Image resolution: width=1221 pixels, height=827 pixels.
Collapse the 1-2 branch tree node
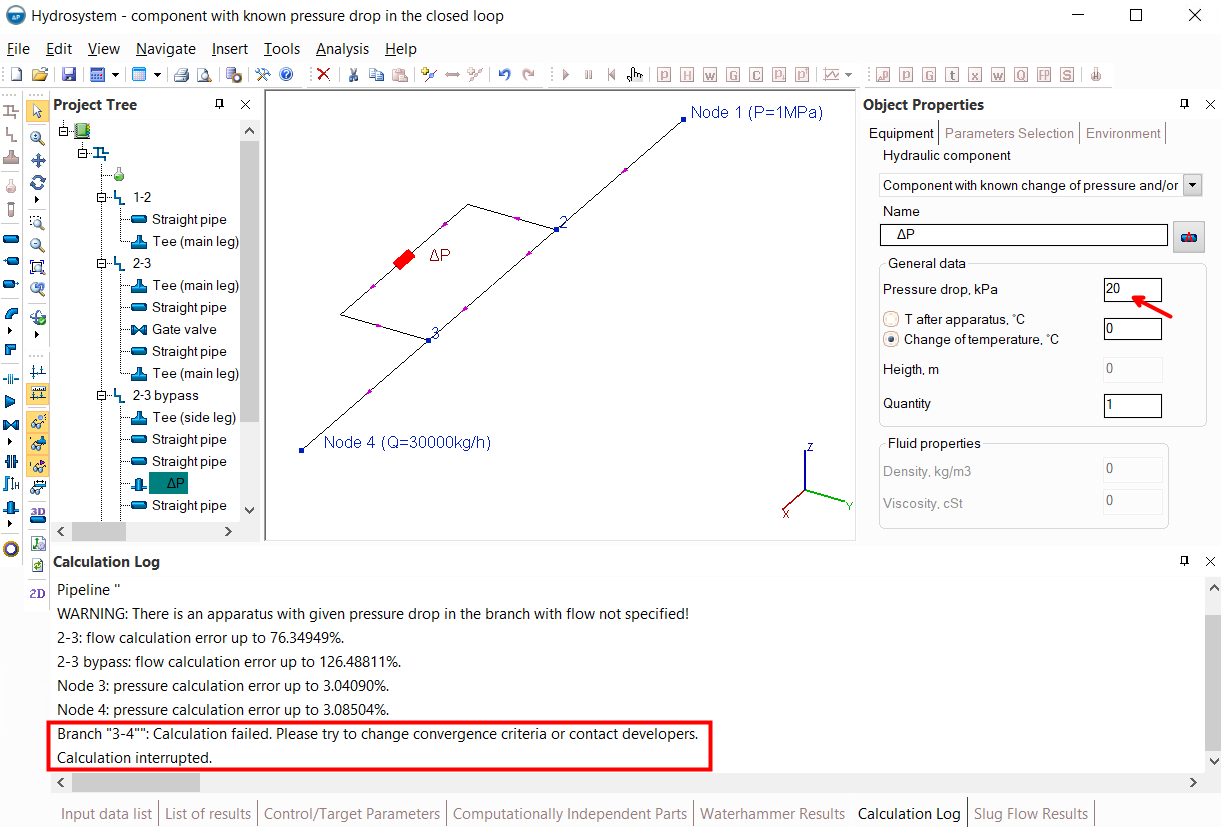click(x=102, y=198)
